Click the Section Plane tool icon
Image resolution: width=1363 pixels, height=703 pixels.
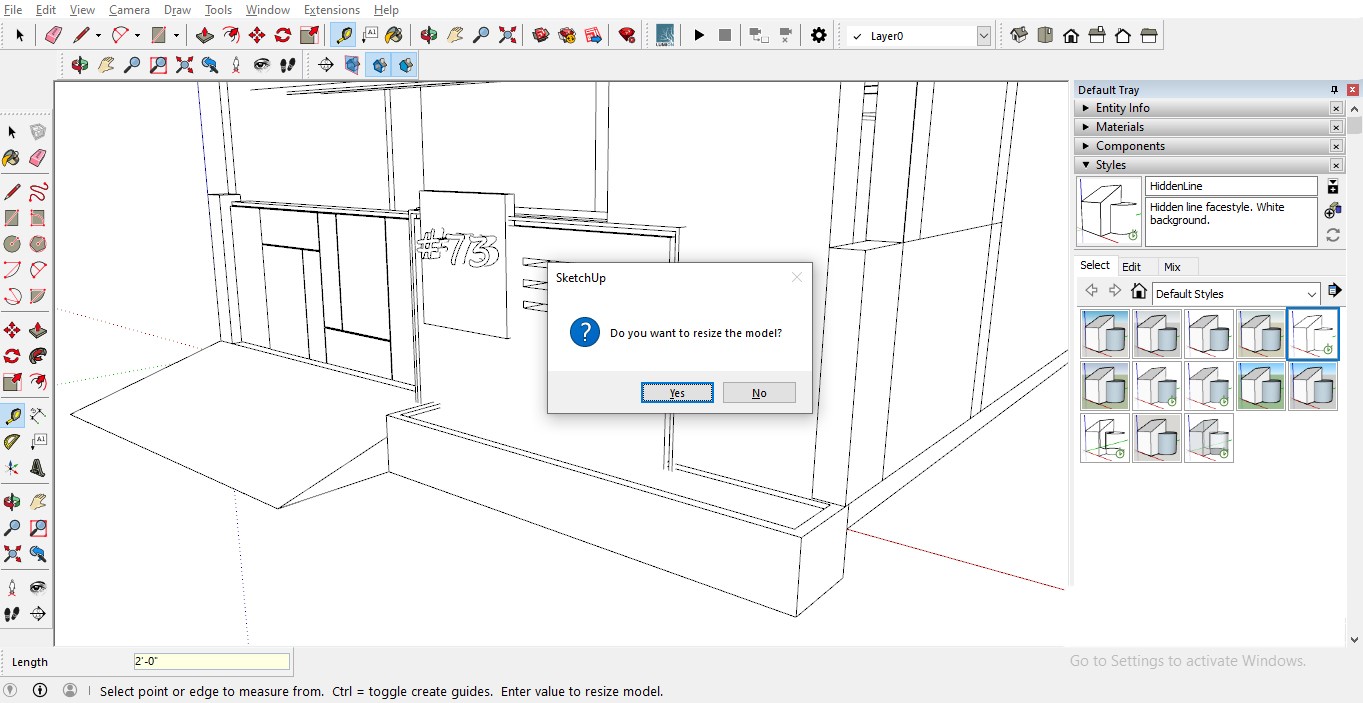coord(325,65)
